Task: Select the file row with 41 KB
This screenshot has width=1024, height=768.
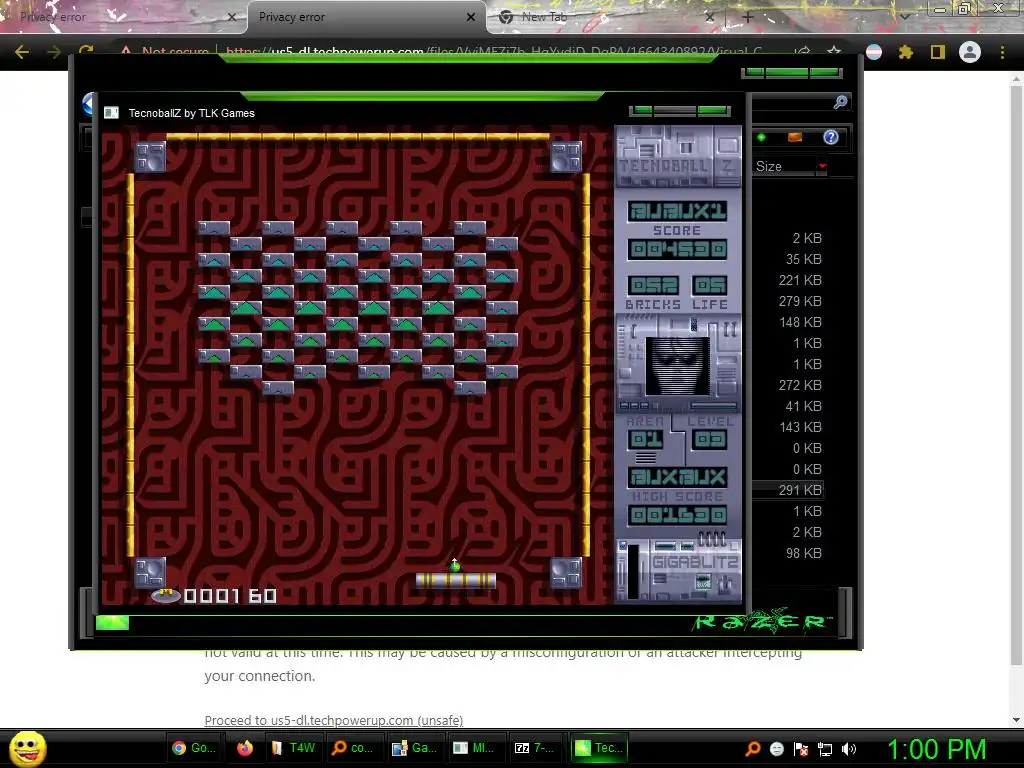Action: pos(803,406)
